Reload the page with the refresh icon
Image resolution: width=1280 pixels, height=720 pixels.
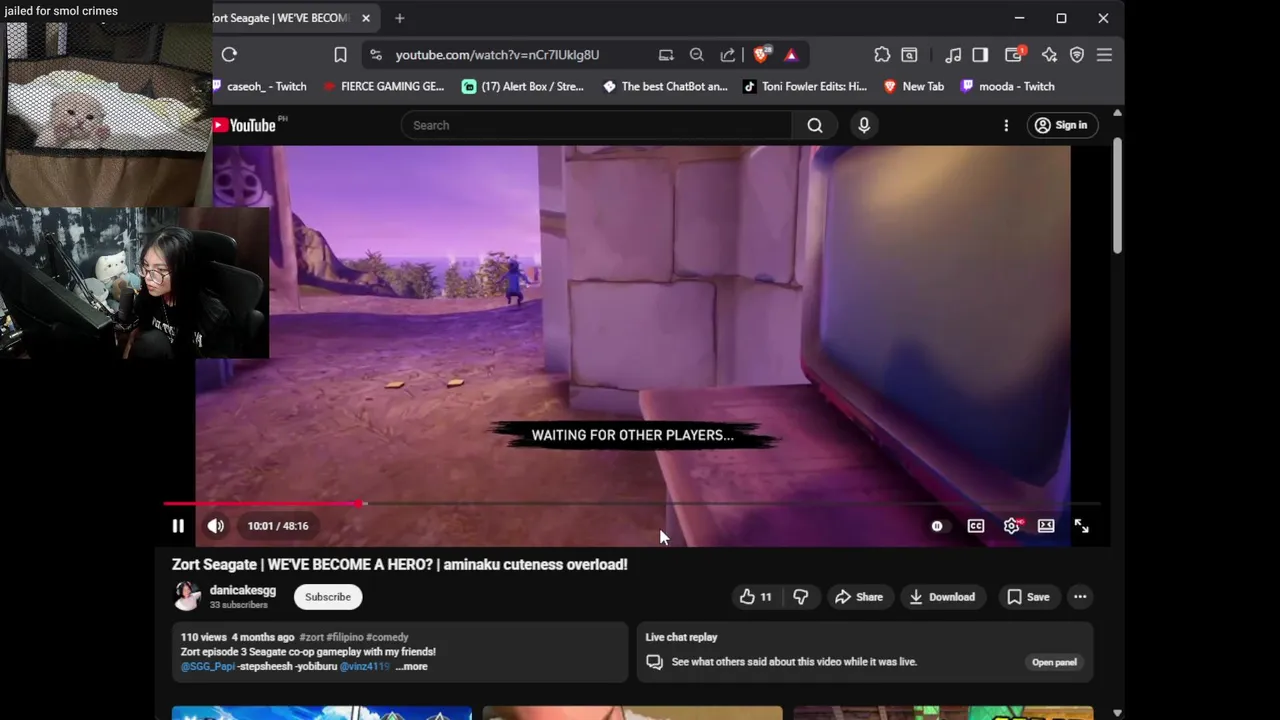pos(229,55)
